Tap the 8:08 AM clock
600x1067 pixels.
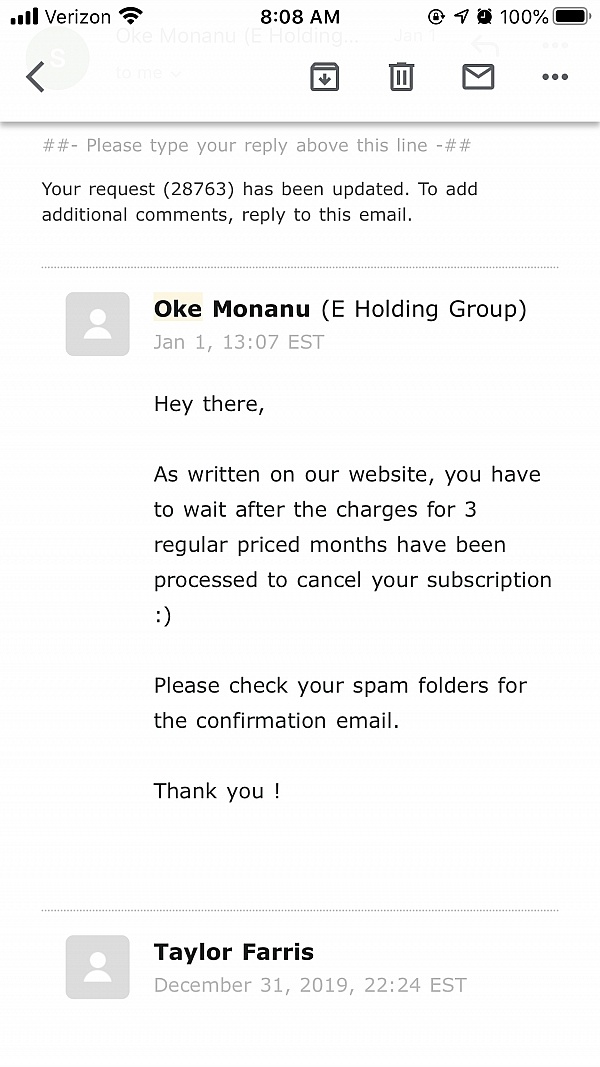[x=300, y=16]
